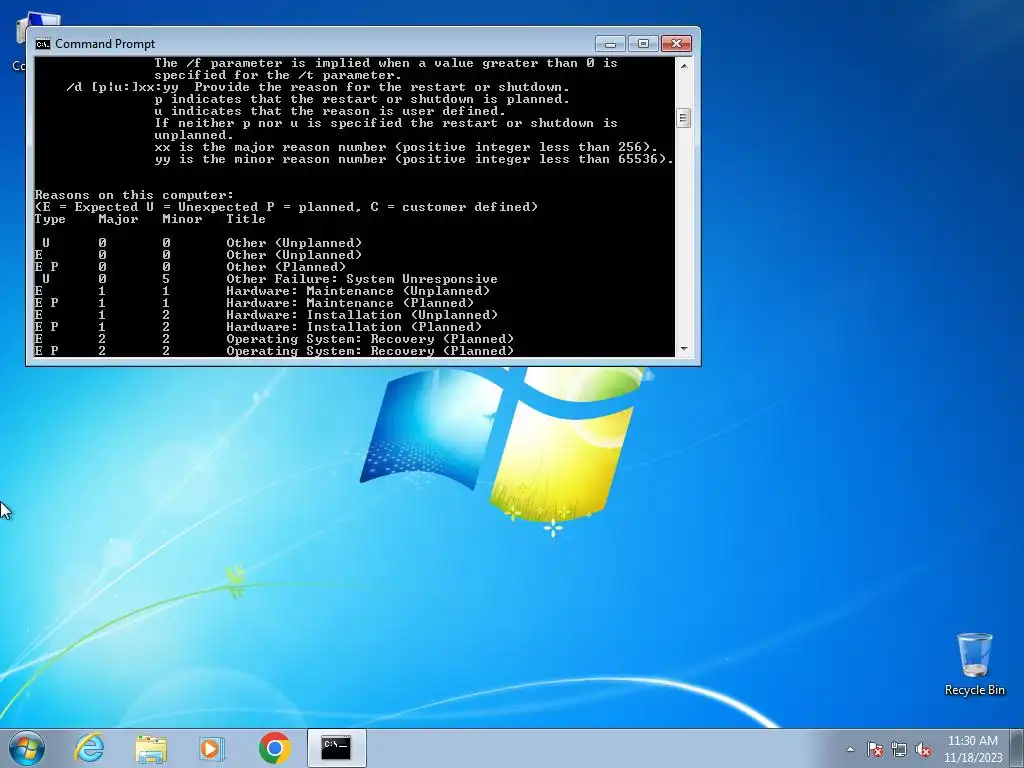
Task: Click the '/d [p|u:]xx:yy' parameter text
Action: 123,87
